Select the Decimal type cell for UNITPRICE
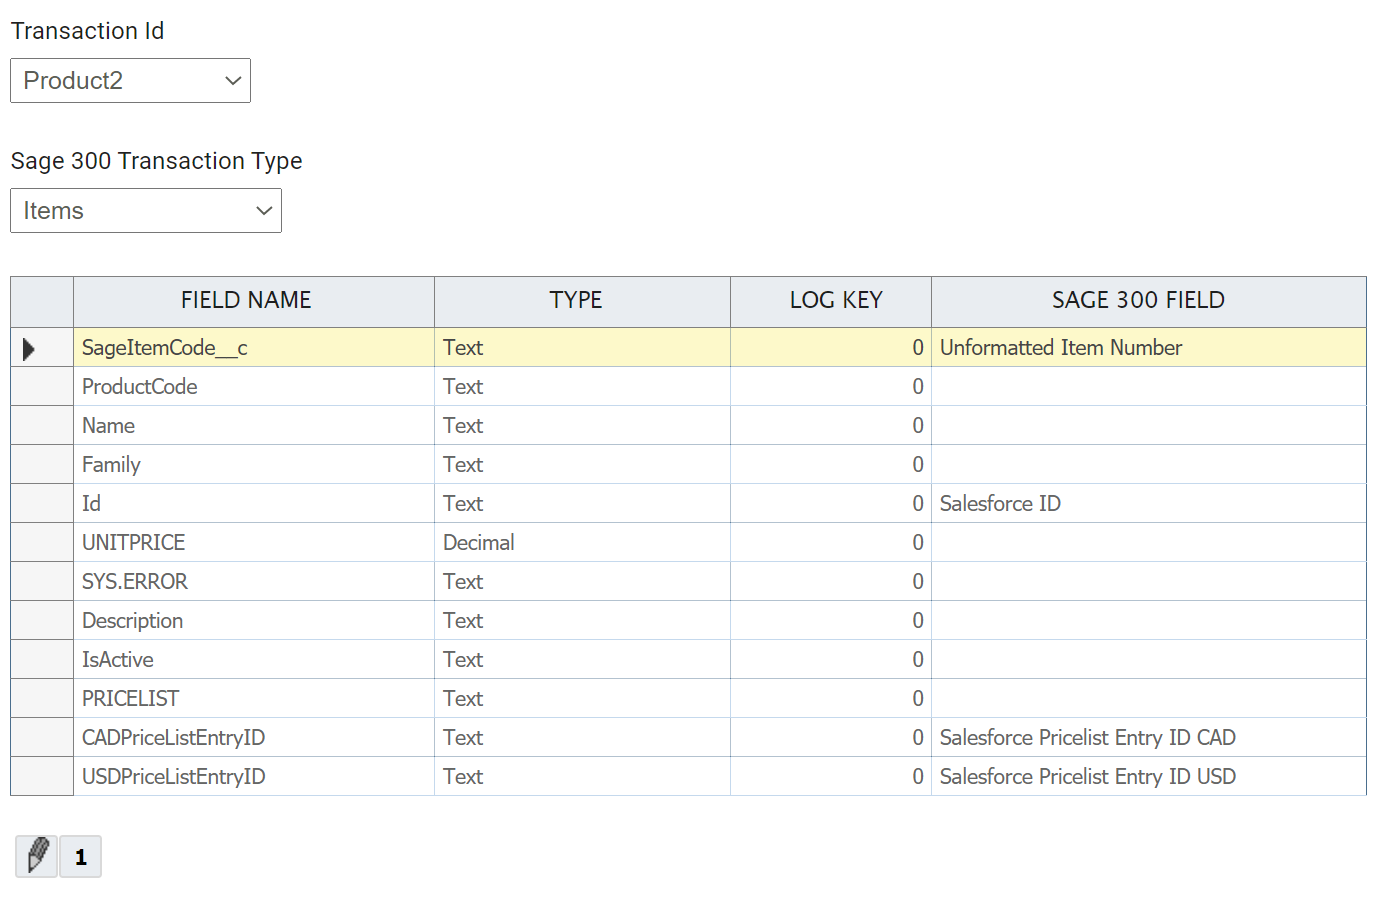1391x908 pixels. (x=581, y=543)
